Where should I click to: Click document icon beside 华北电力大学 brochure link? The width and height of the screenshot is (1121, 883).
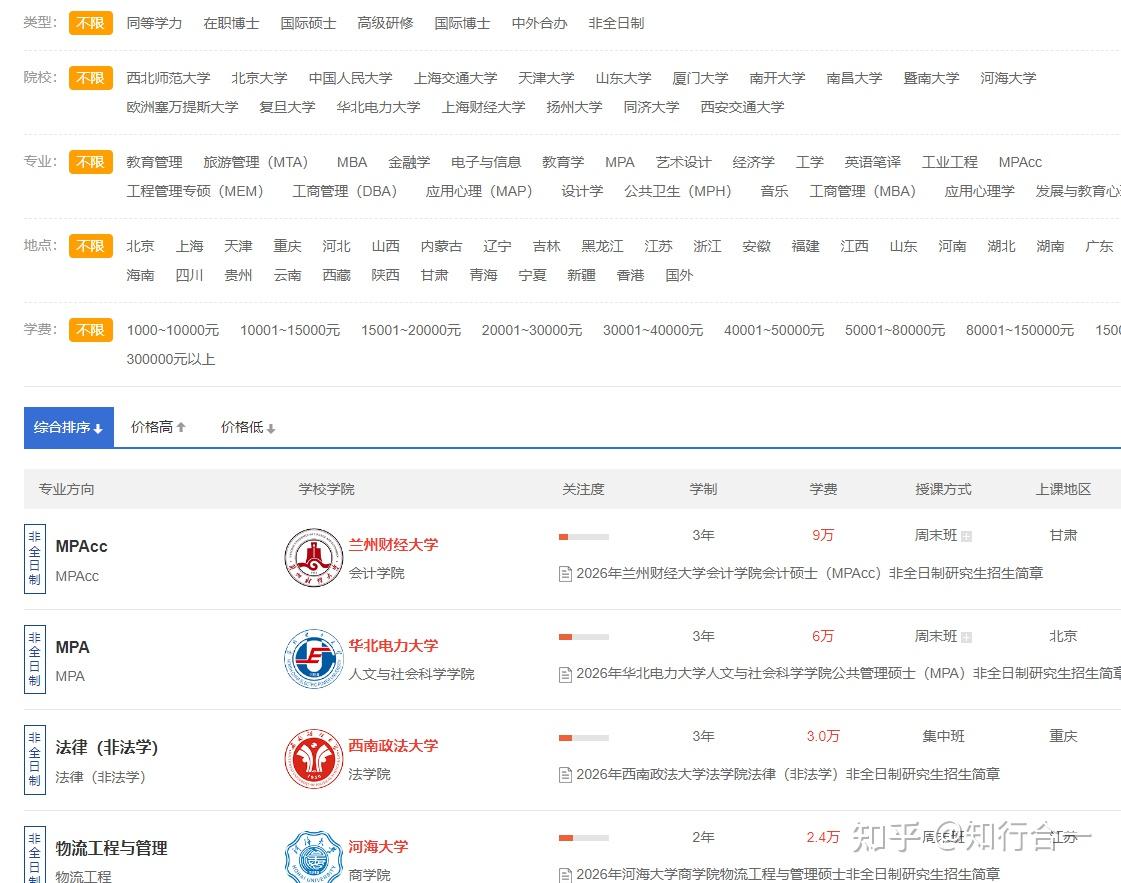pos(565,674)
